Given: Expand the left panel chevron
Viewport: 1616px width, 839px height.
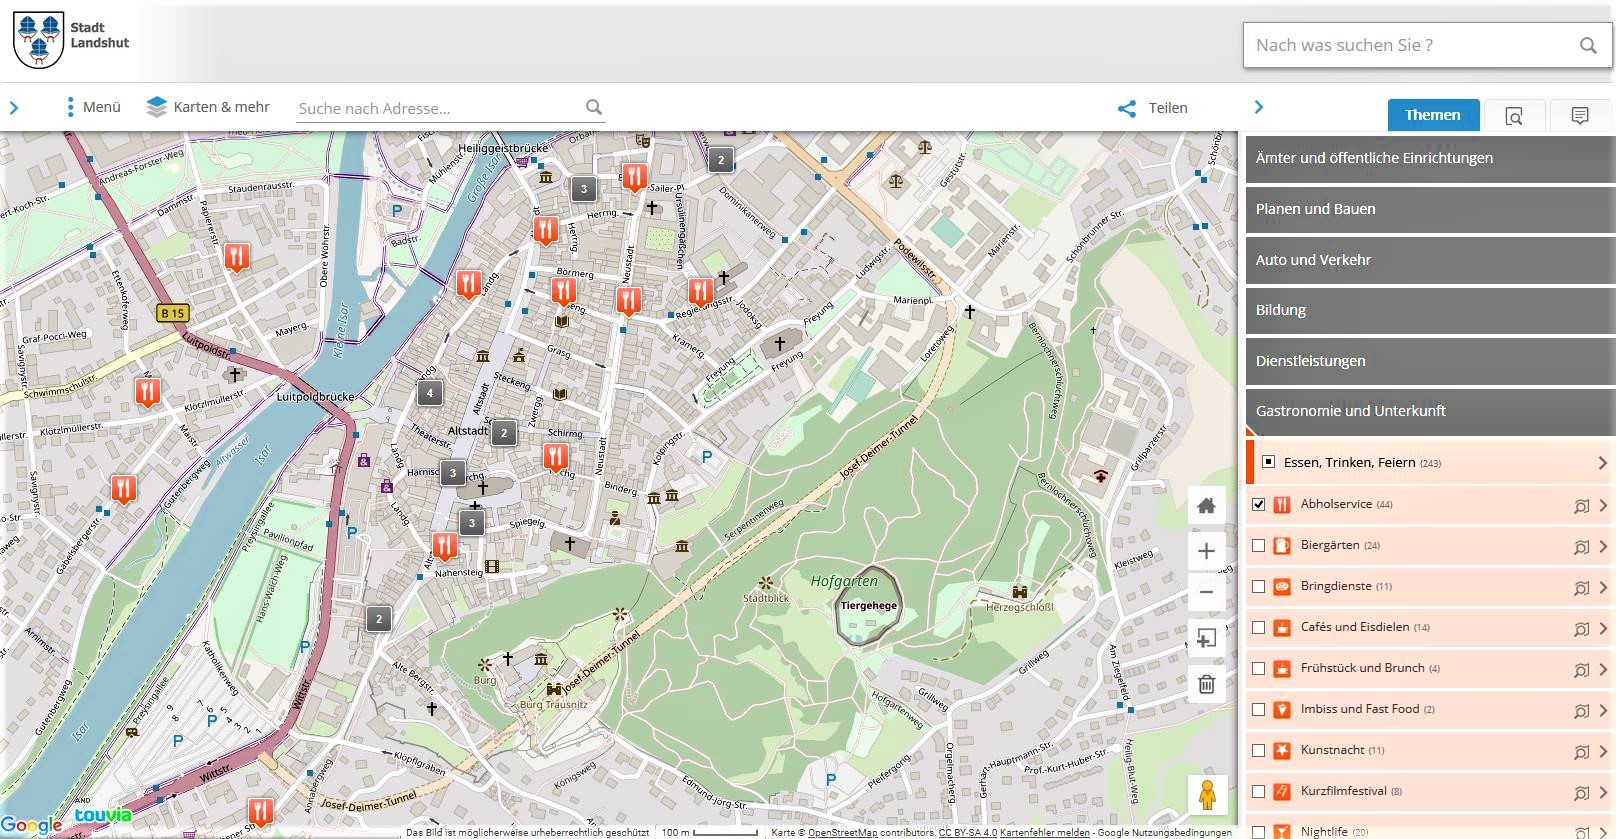Looking at the screenshot, I should point(14,107).
